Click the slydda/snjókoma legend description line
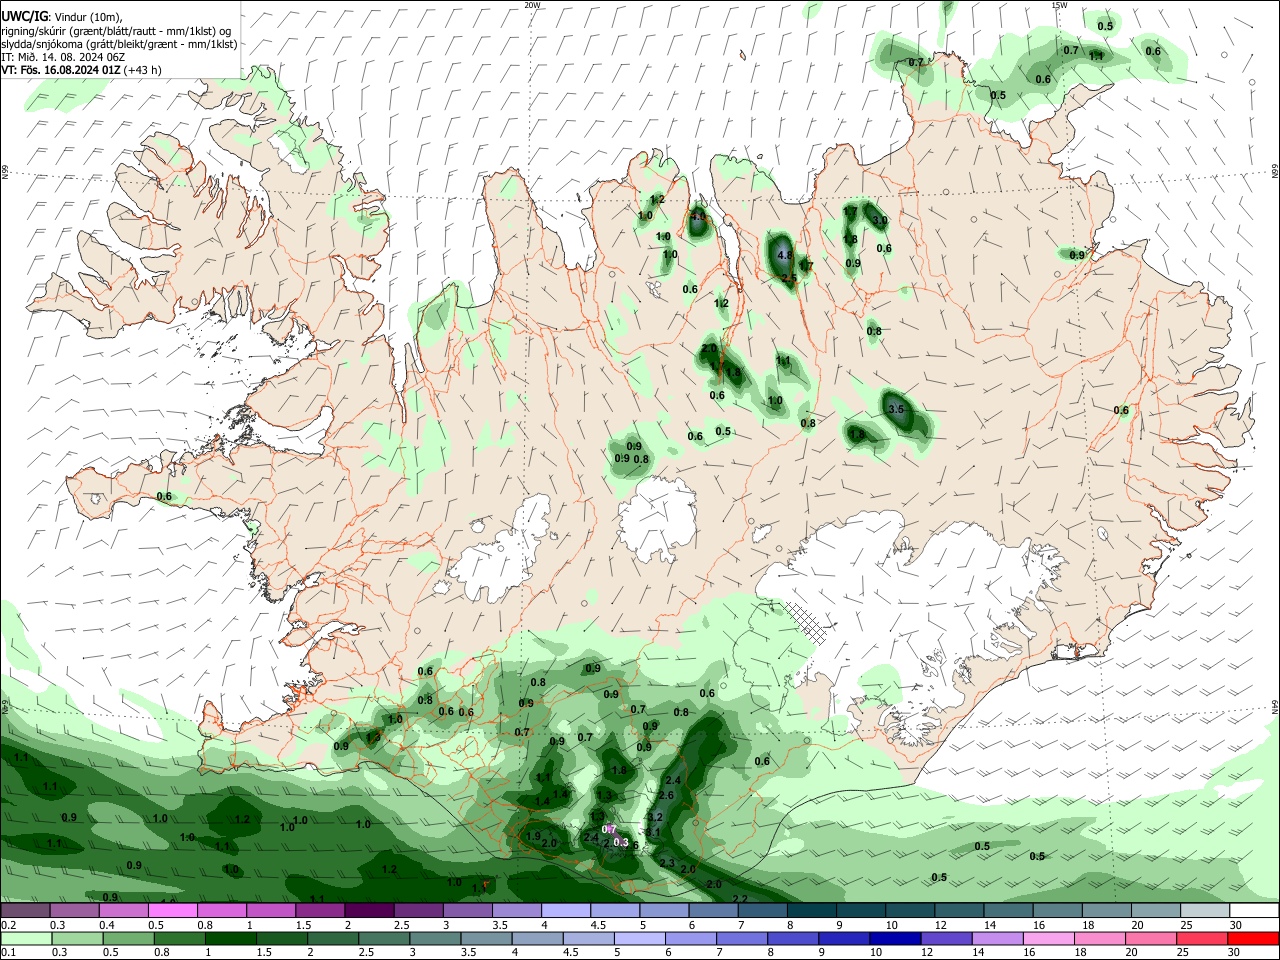This screenshot has width=1280, height=960. click(x=119, y=44)
